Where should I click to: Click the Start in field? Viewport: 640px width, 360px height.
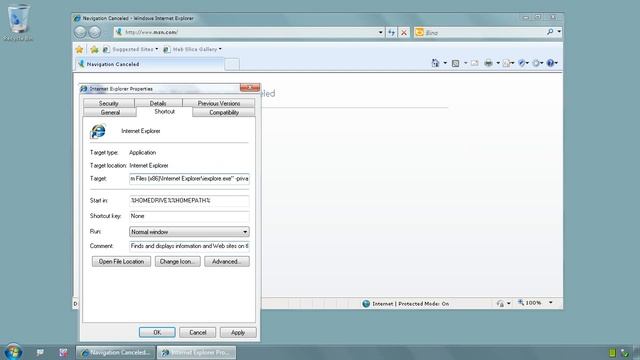(x=189, y=200)
